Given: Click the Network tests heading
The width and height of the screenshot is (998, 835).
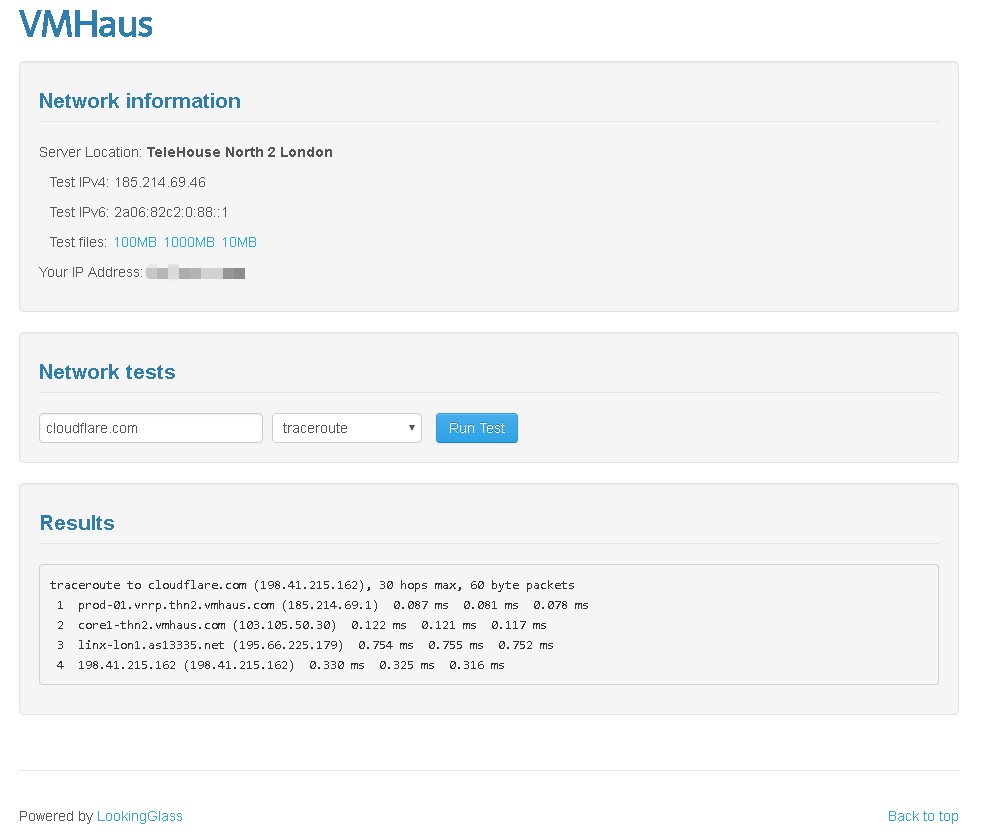Looking at the screenshot, I should click(x=107, y=372).
